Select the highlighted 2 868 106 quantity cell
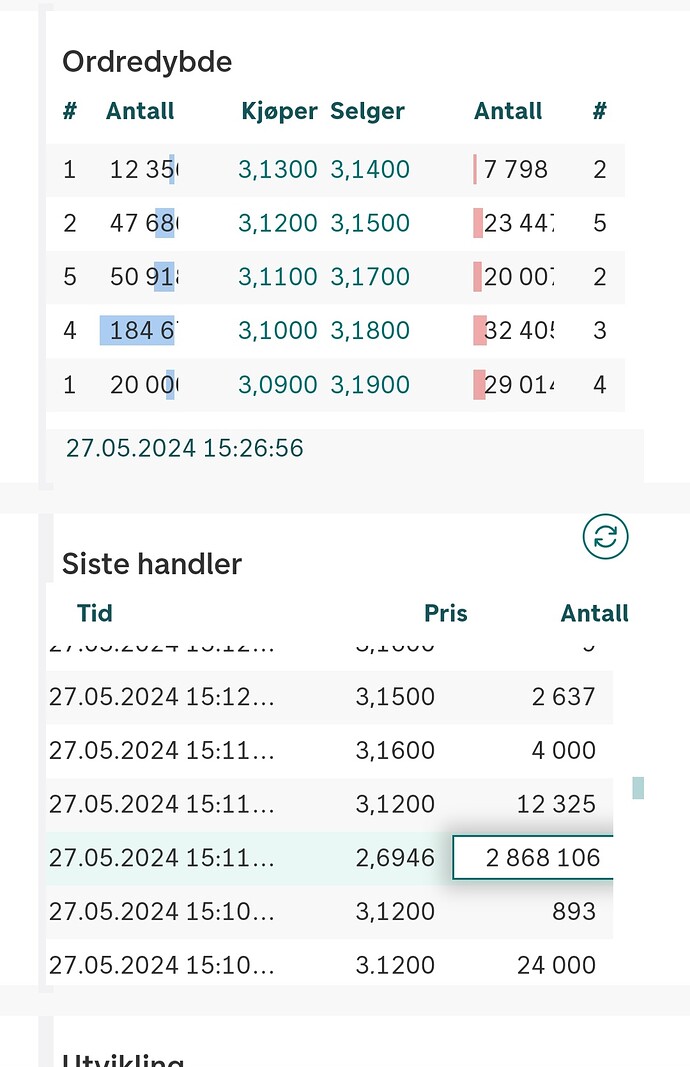690x1067 pixels. (533, 857)
